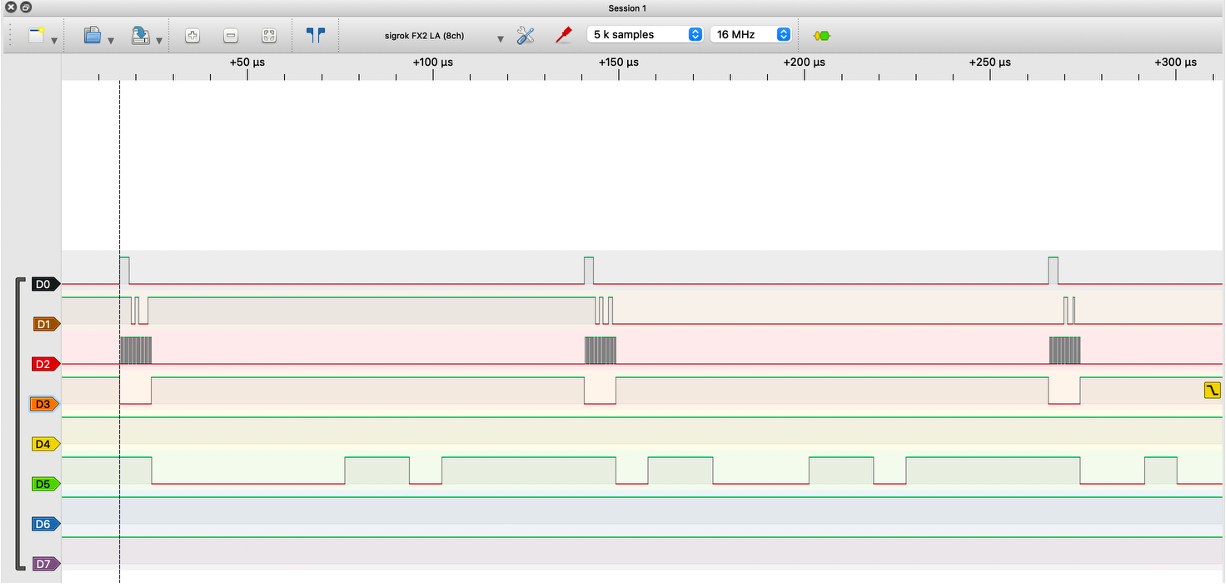This screenshot has height=584, width=1226.
Task: Click the Open file folder icon
Action: coord(92,35)
